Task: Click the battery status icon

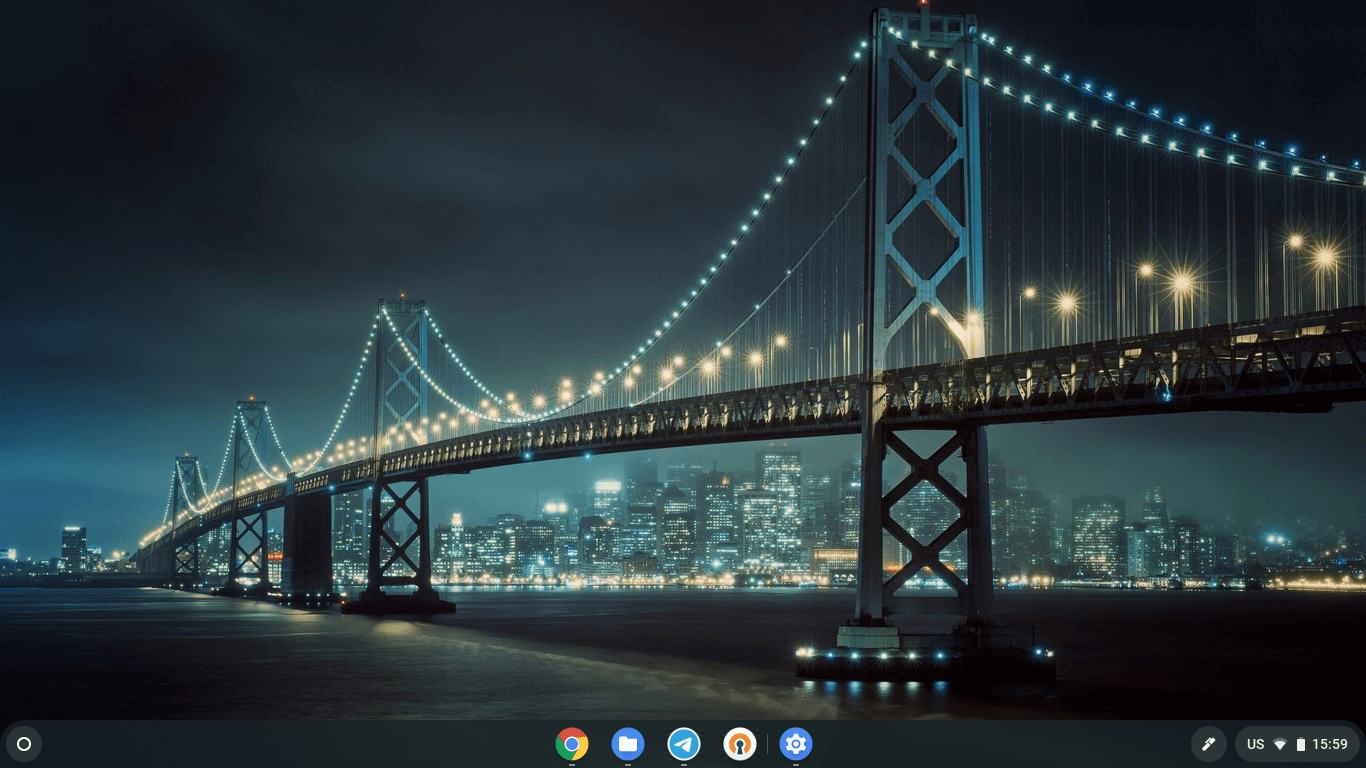Action: pos(1300,744)
